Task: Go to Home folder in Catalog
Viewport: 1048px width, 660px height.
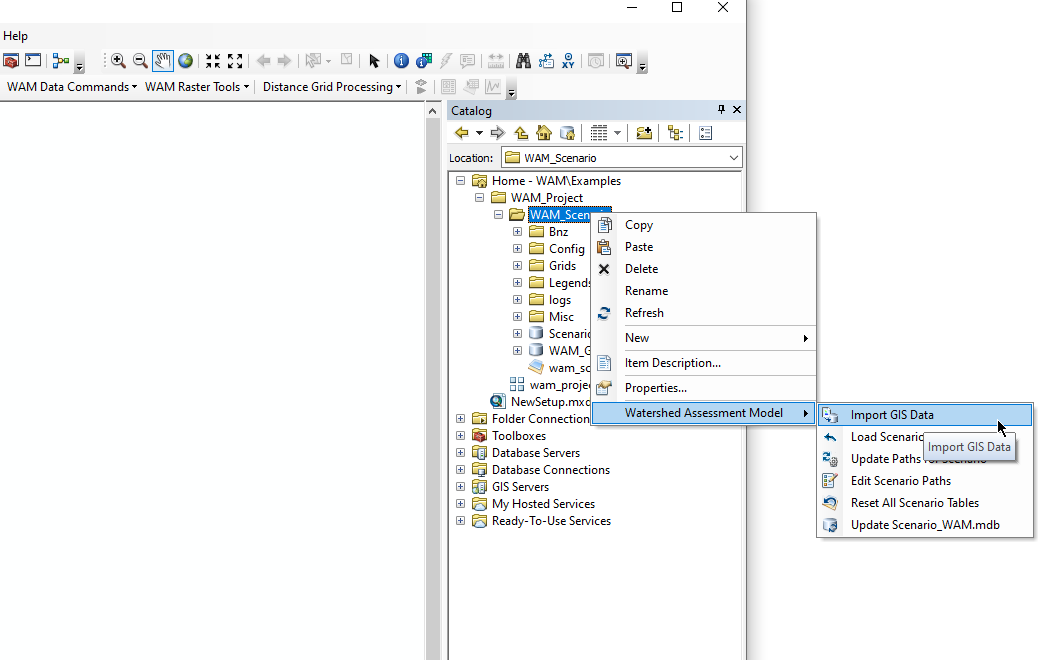Action: coord(544,133)
